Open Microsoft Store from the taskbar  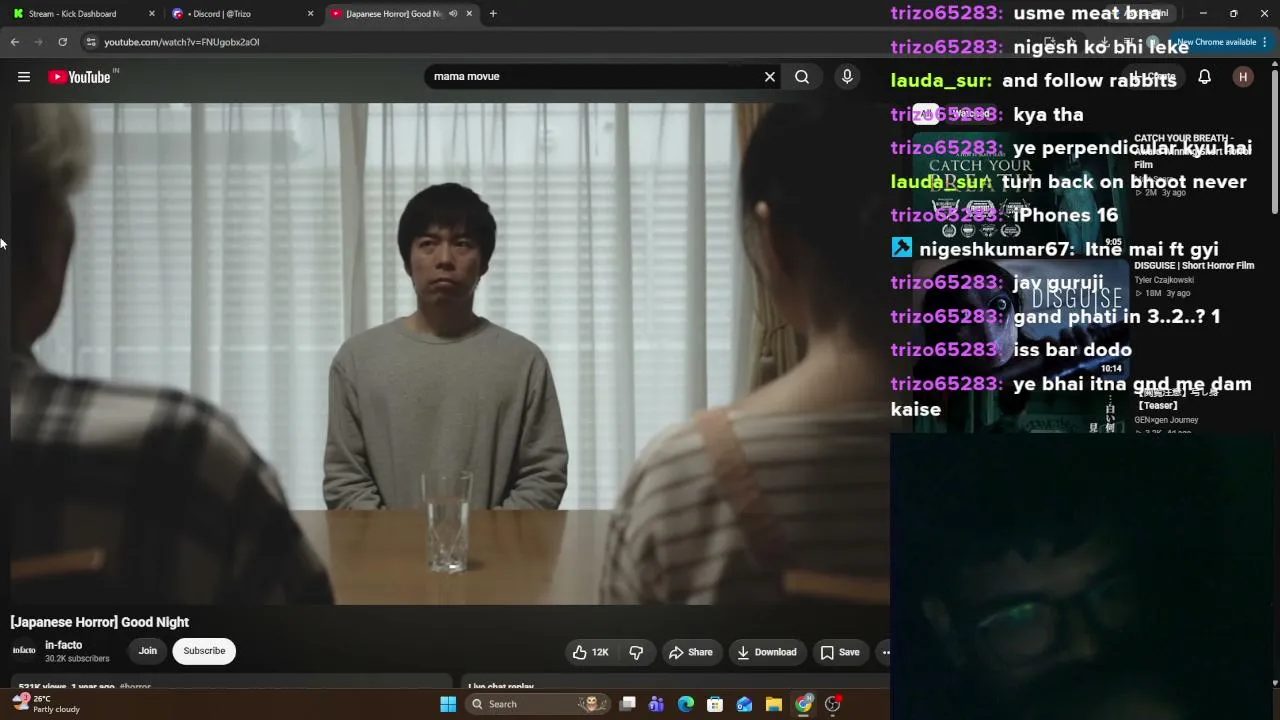pyautogui.click(x=715, y=704)
